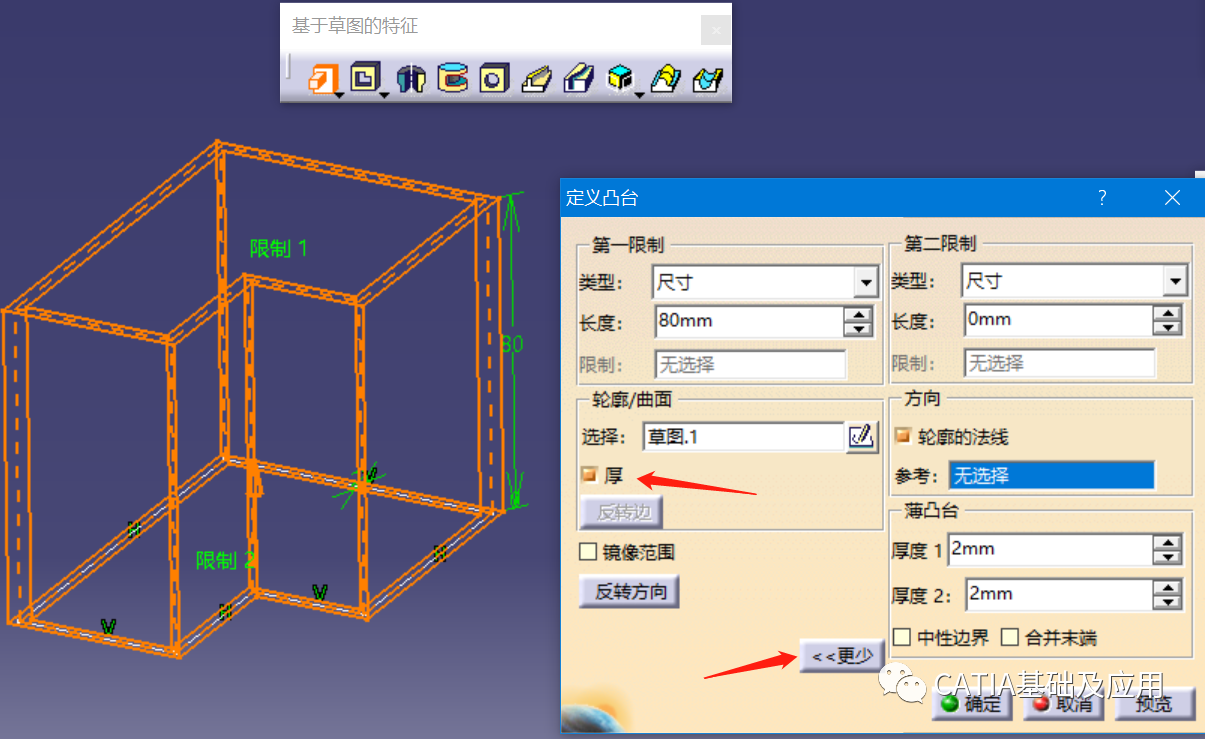Image resolution: width=1205 pixels, height=739 pixels.
Task: Click 选择 field showing 草图.1
Action: (x=744, y=436)
